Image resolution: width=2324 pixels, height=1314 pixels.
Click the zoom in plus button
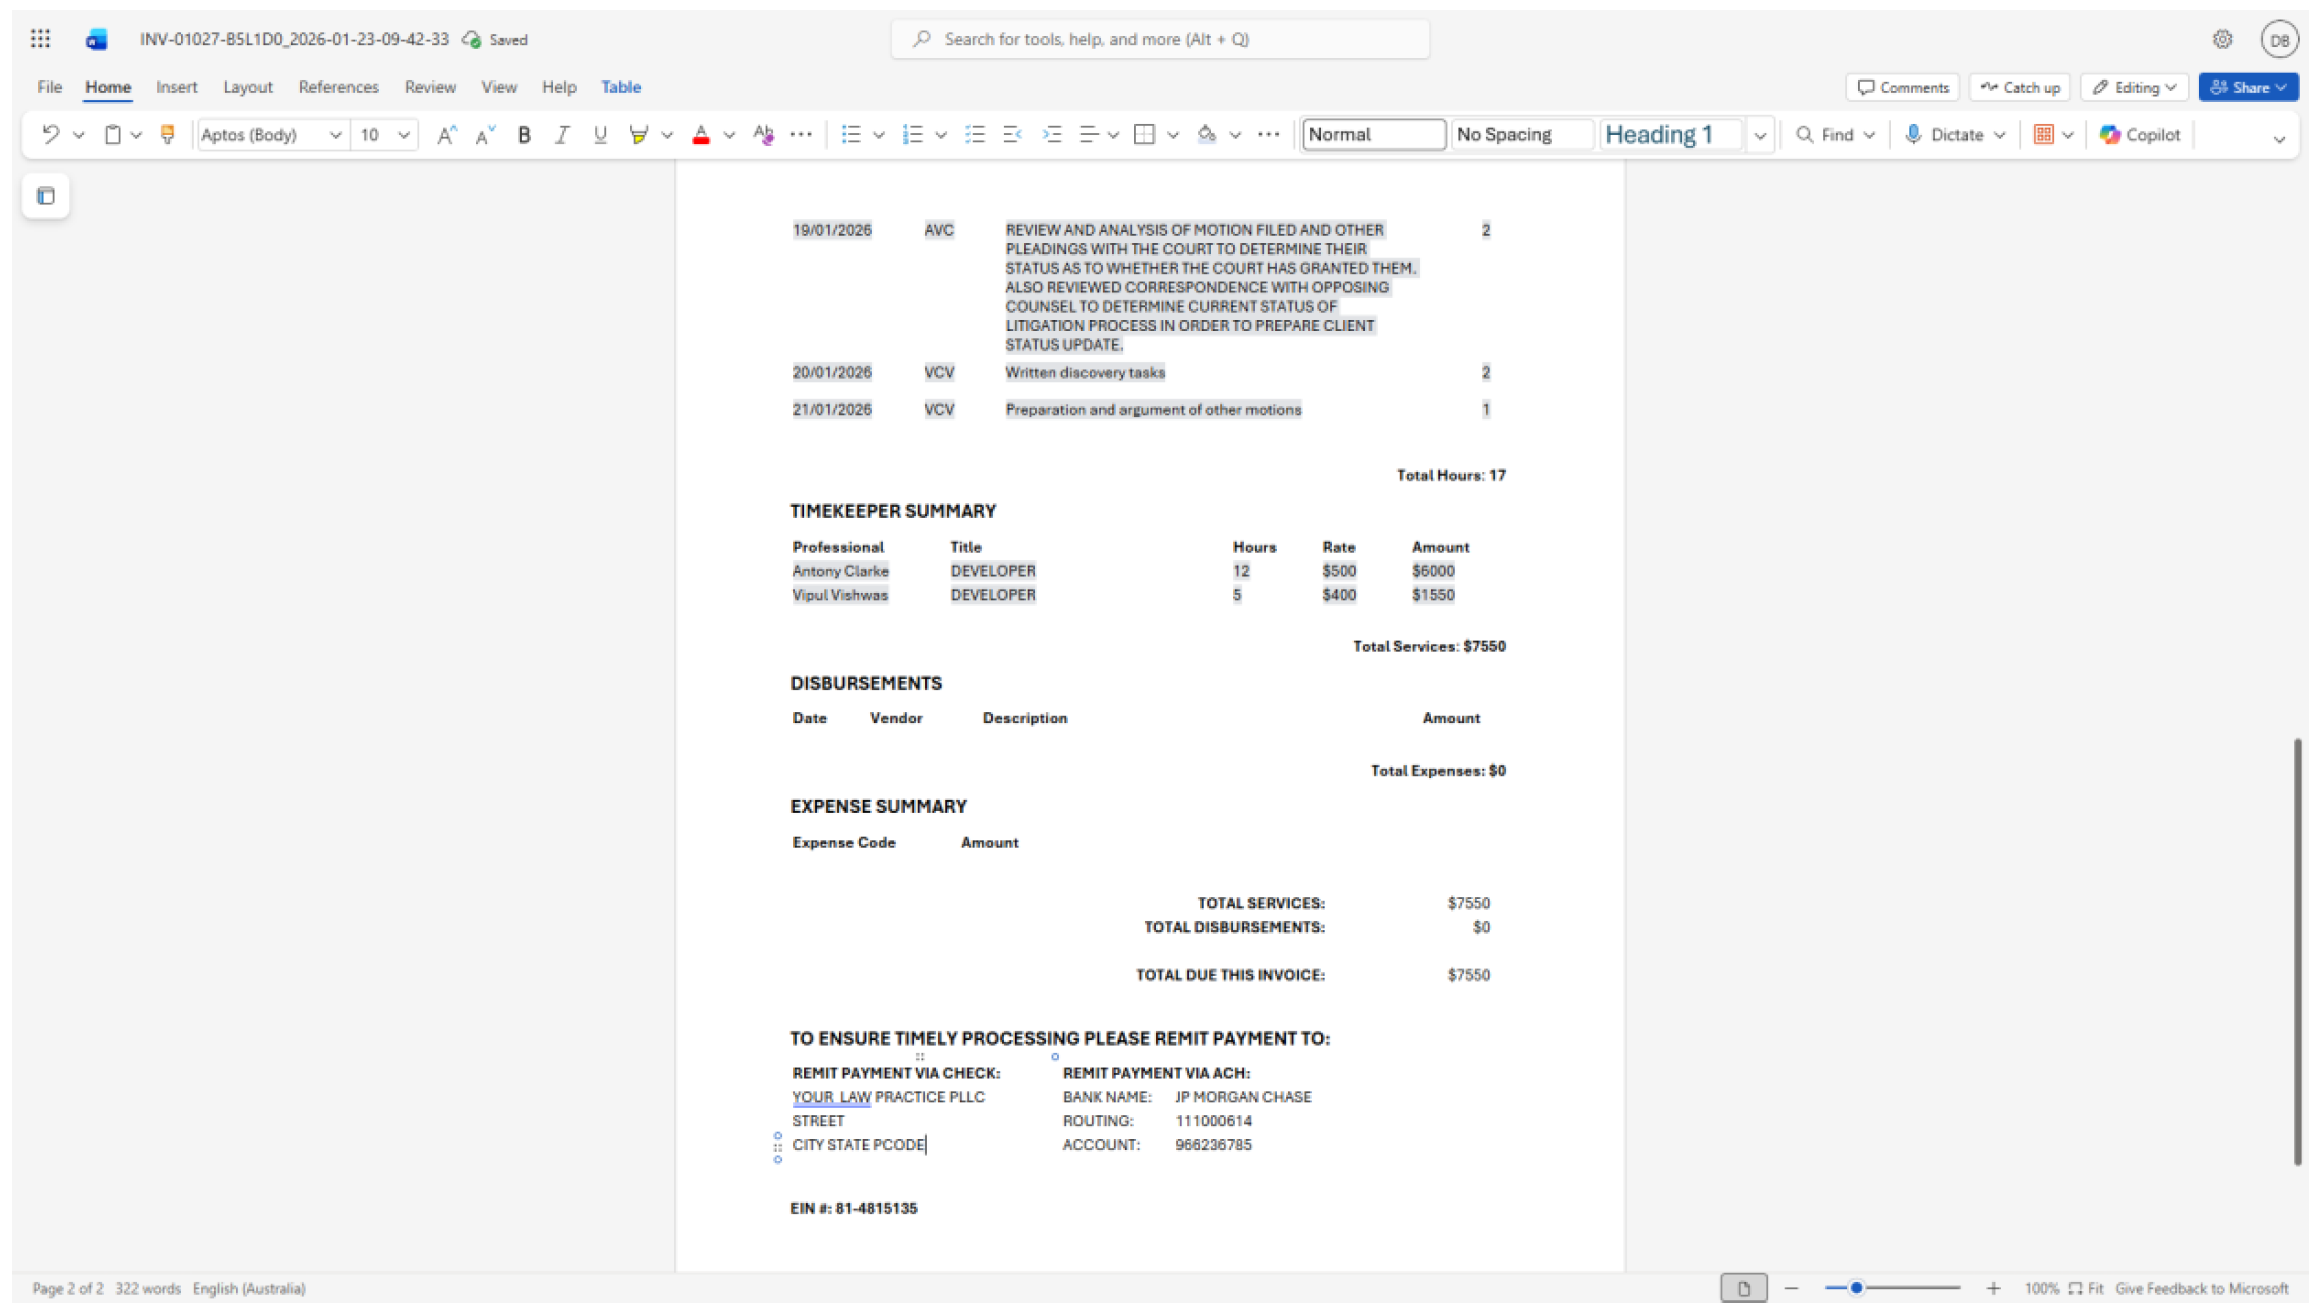[x=1992, y=1288]
